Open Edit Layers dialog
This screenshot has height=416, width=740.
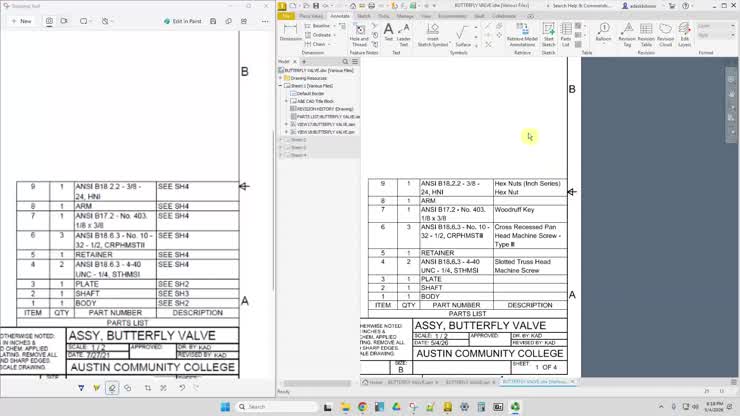click(x=684, y=35)
